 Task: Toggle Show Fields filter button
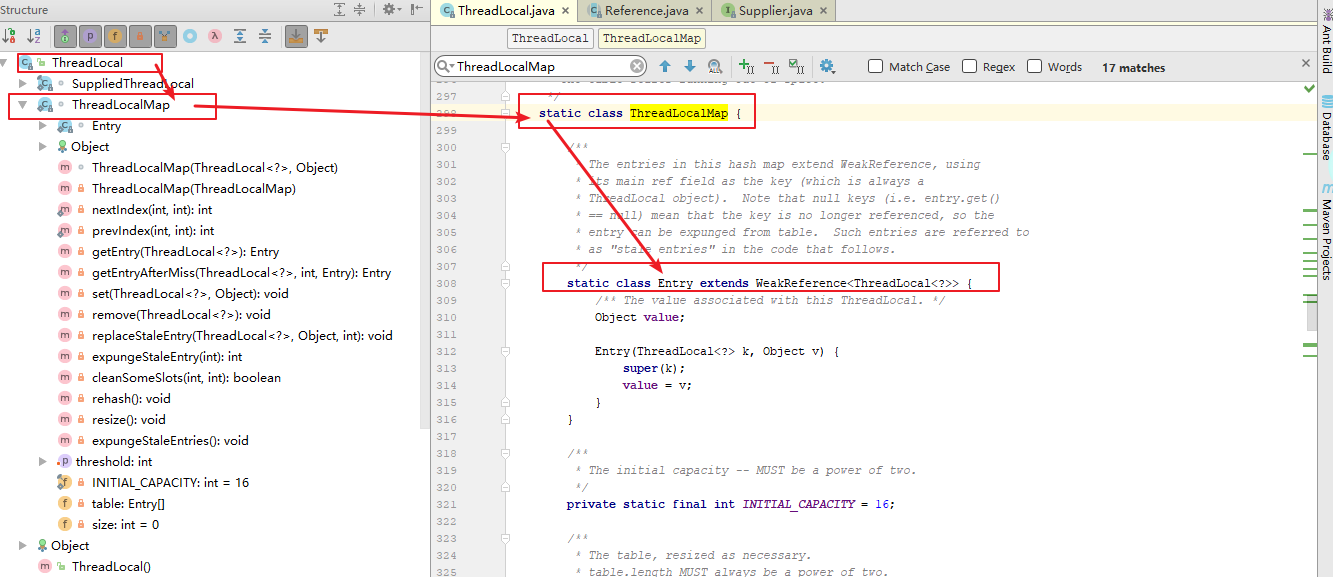coord(115,36)
